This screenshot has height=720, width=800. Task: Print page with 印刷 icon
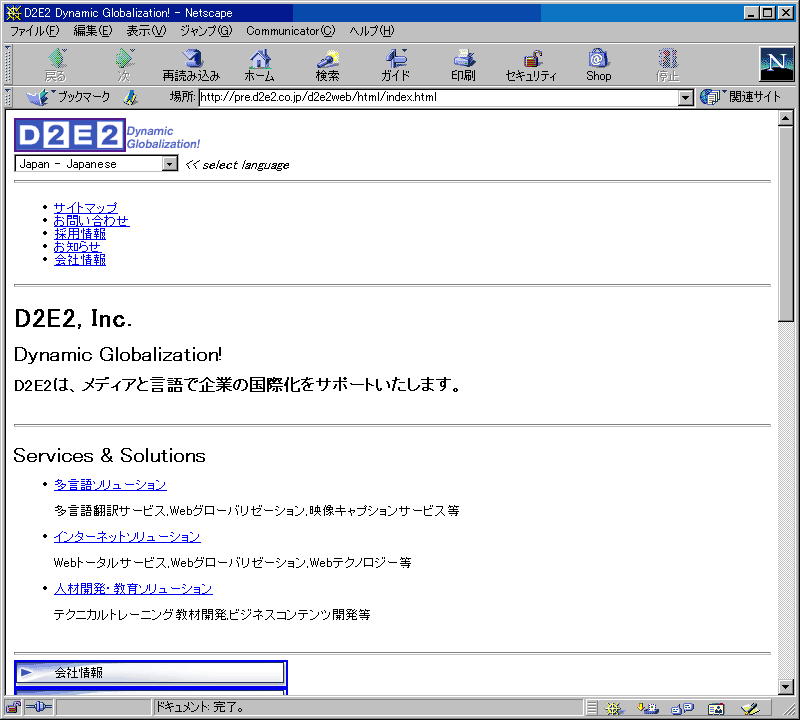(463, 64)
